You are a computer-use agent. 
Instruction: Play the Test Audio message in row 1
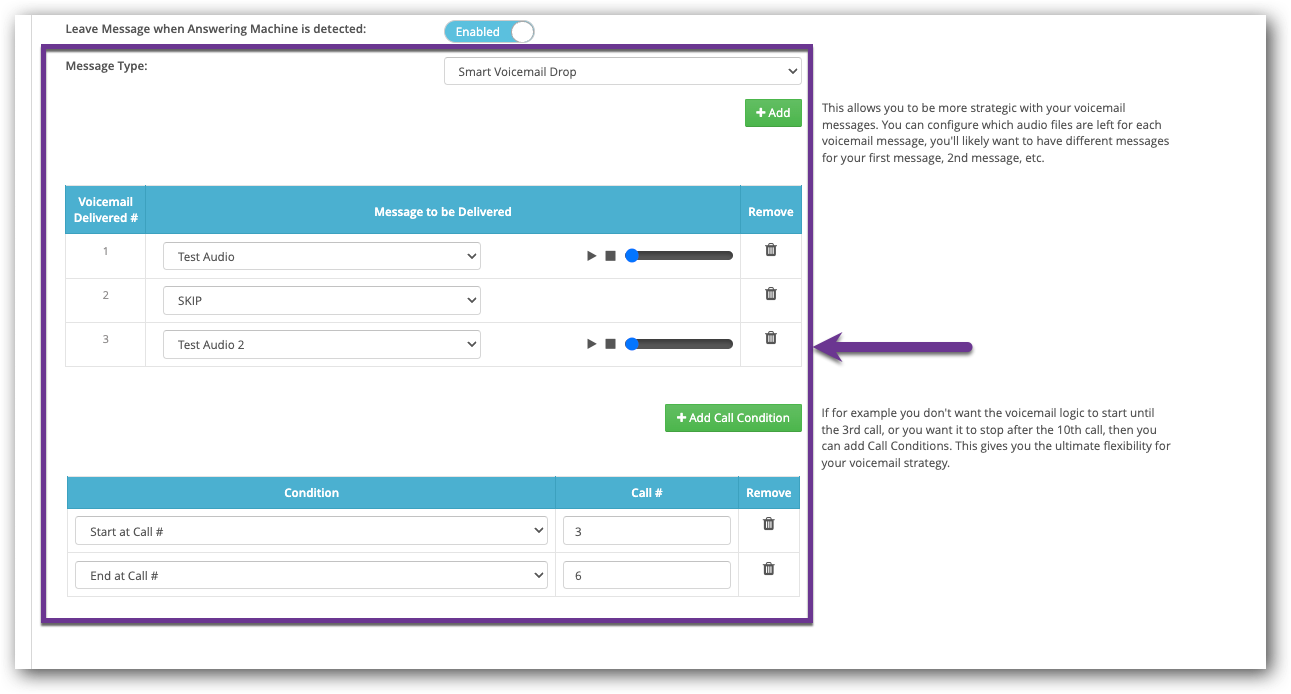[x=592, y=256]
